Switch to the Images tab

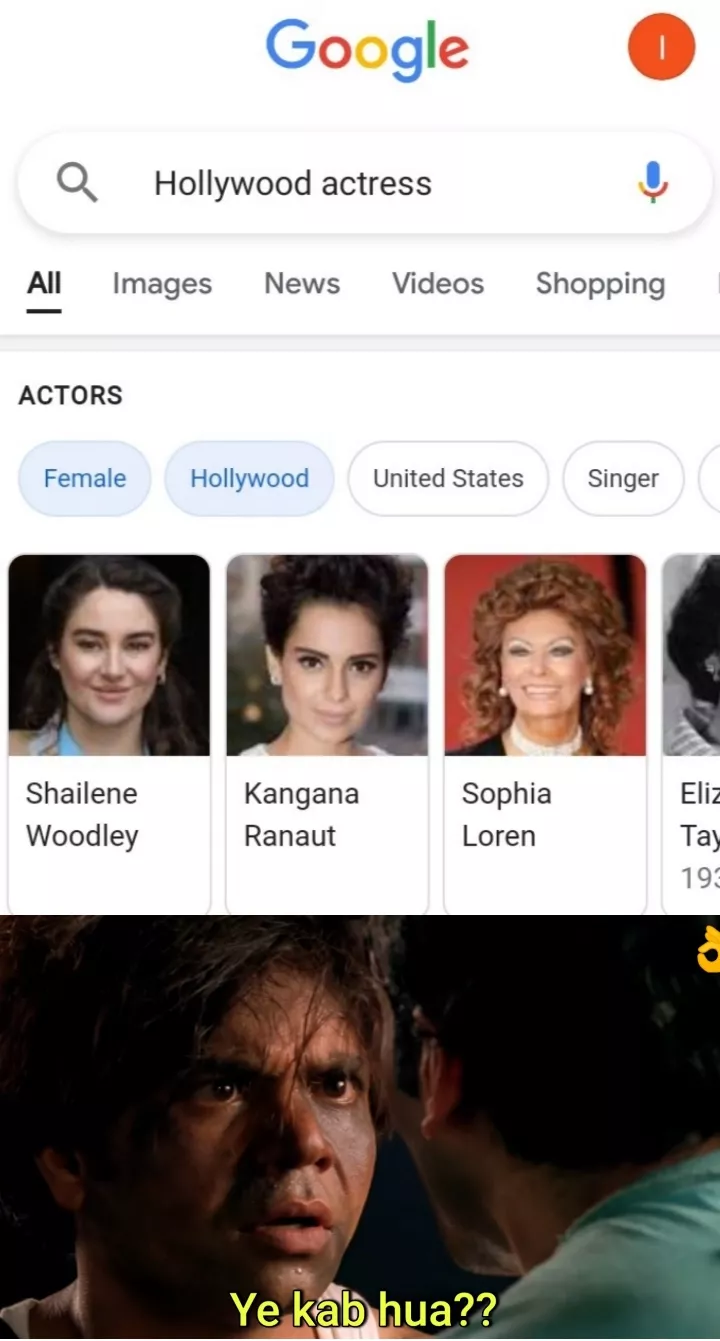[162, 284]
